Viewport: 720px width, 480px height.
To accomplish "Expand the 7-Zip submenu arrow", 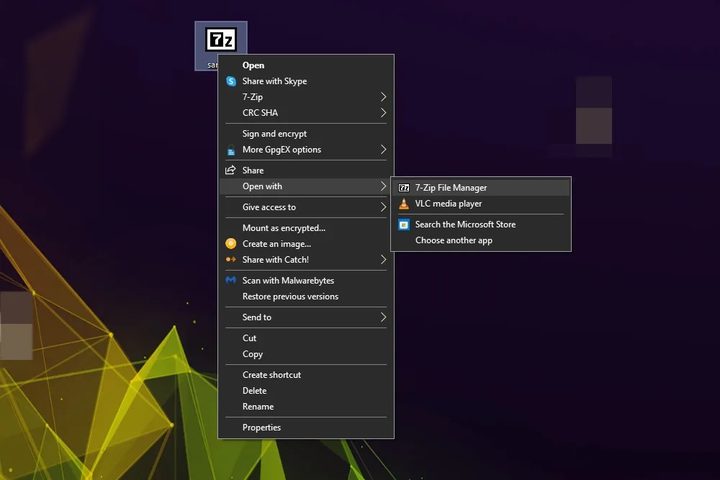I will pos(383,97).
